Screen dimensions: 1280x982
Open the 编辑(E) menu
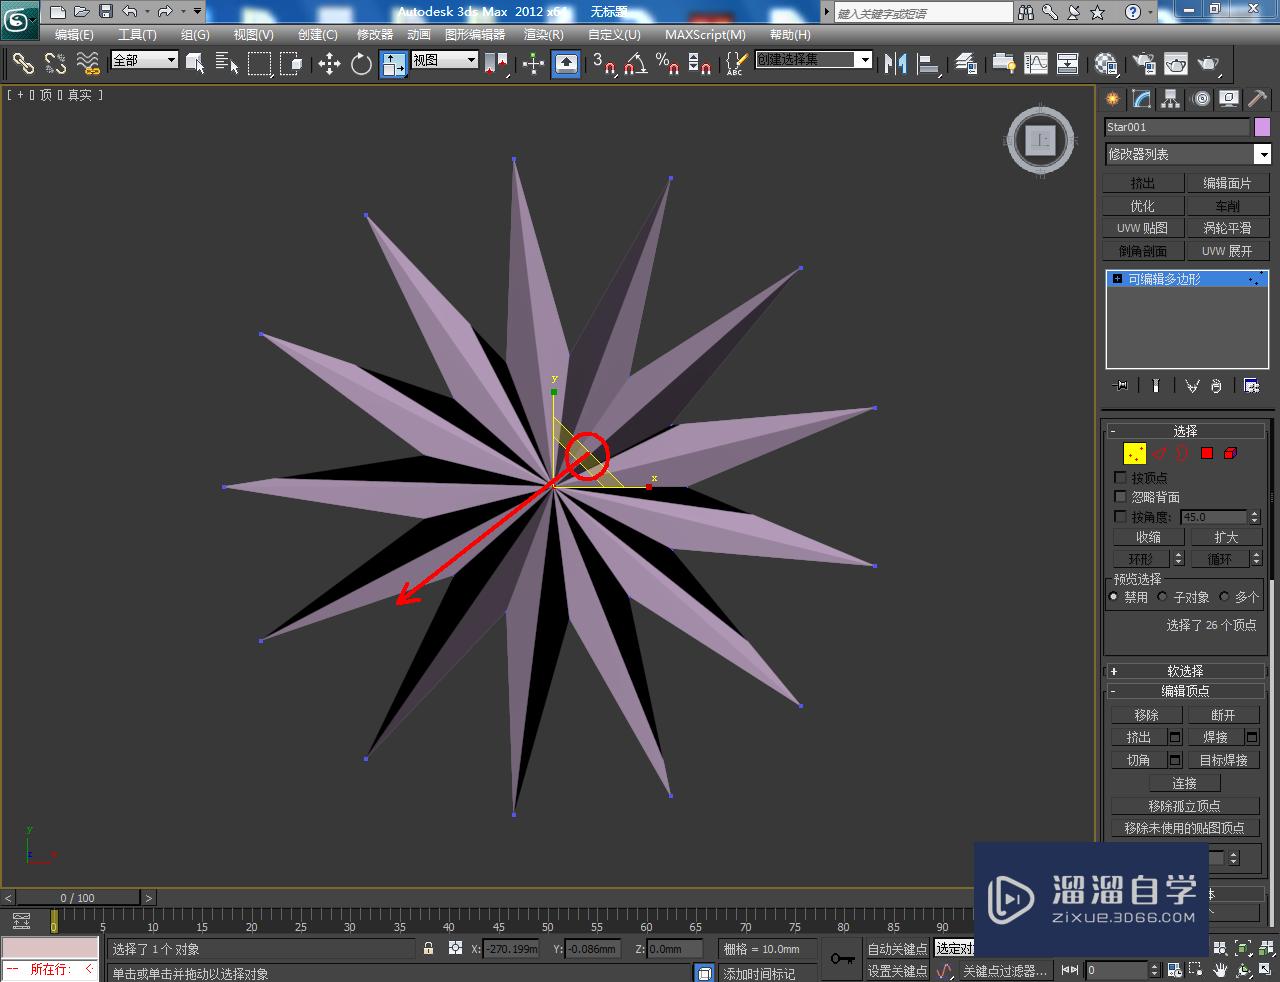(x=74, y=34)
